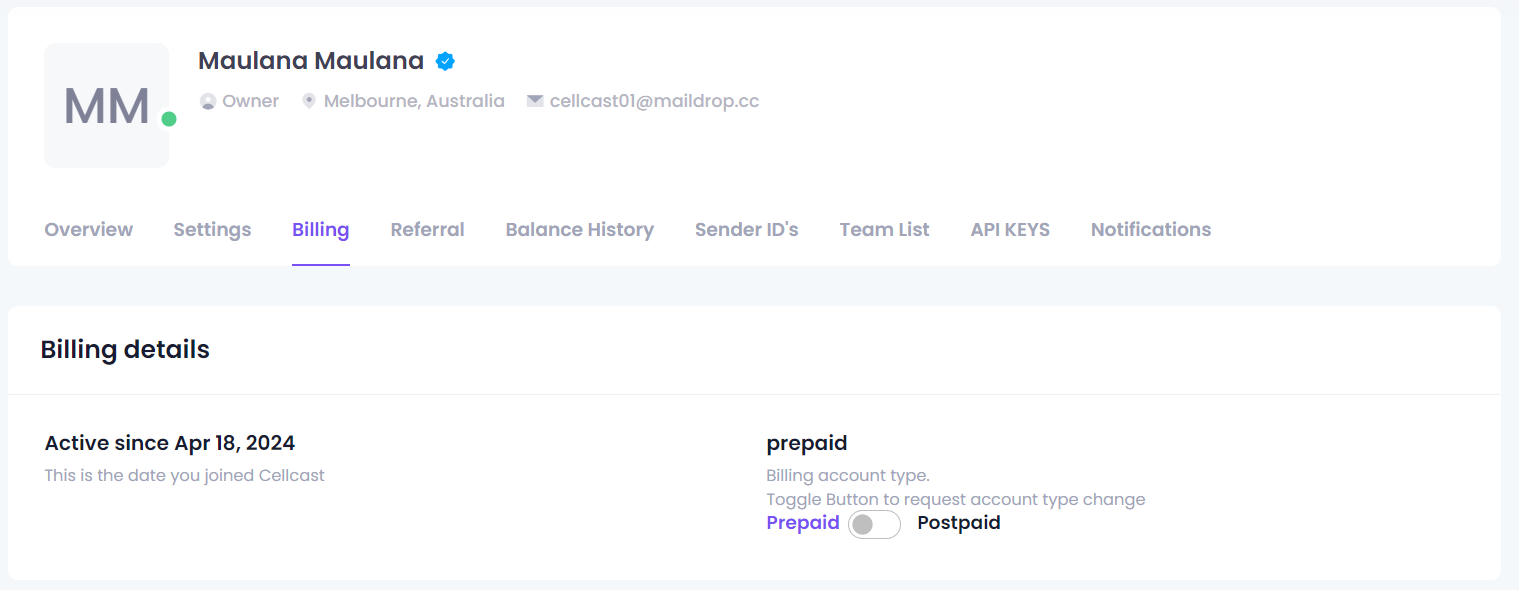The height and width of the screenshot is (590, 1519).
Task: Go to the Referral tab
Action: pyautogui.click(x=428, y=230)
